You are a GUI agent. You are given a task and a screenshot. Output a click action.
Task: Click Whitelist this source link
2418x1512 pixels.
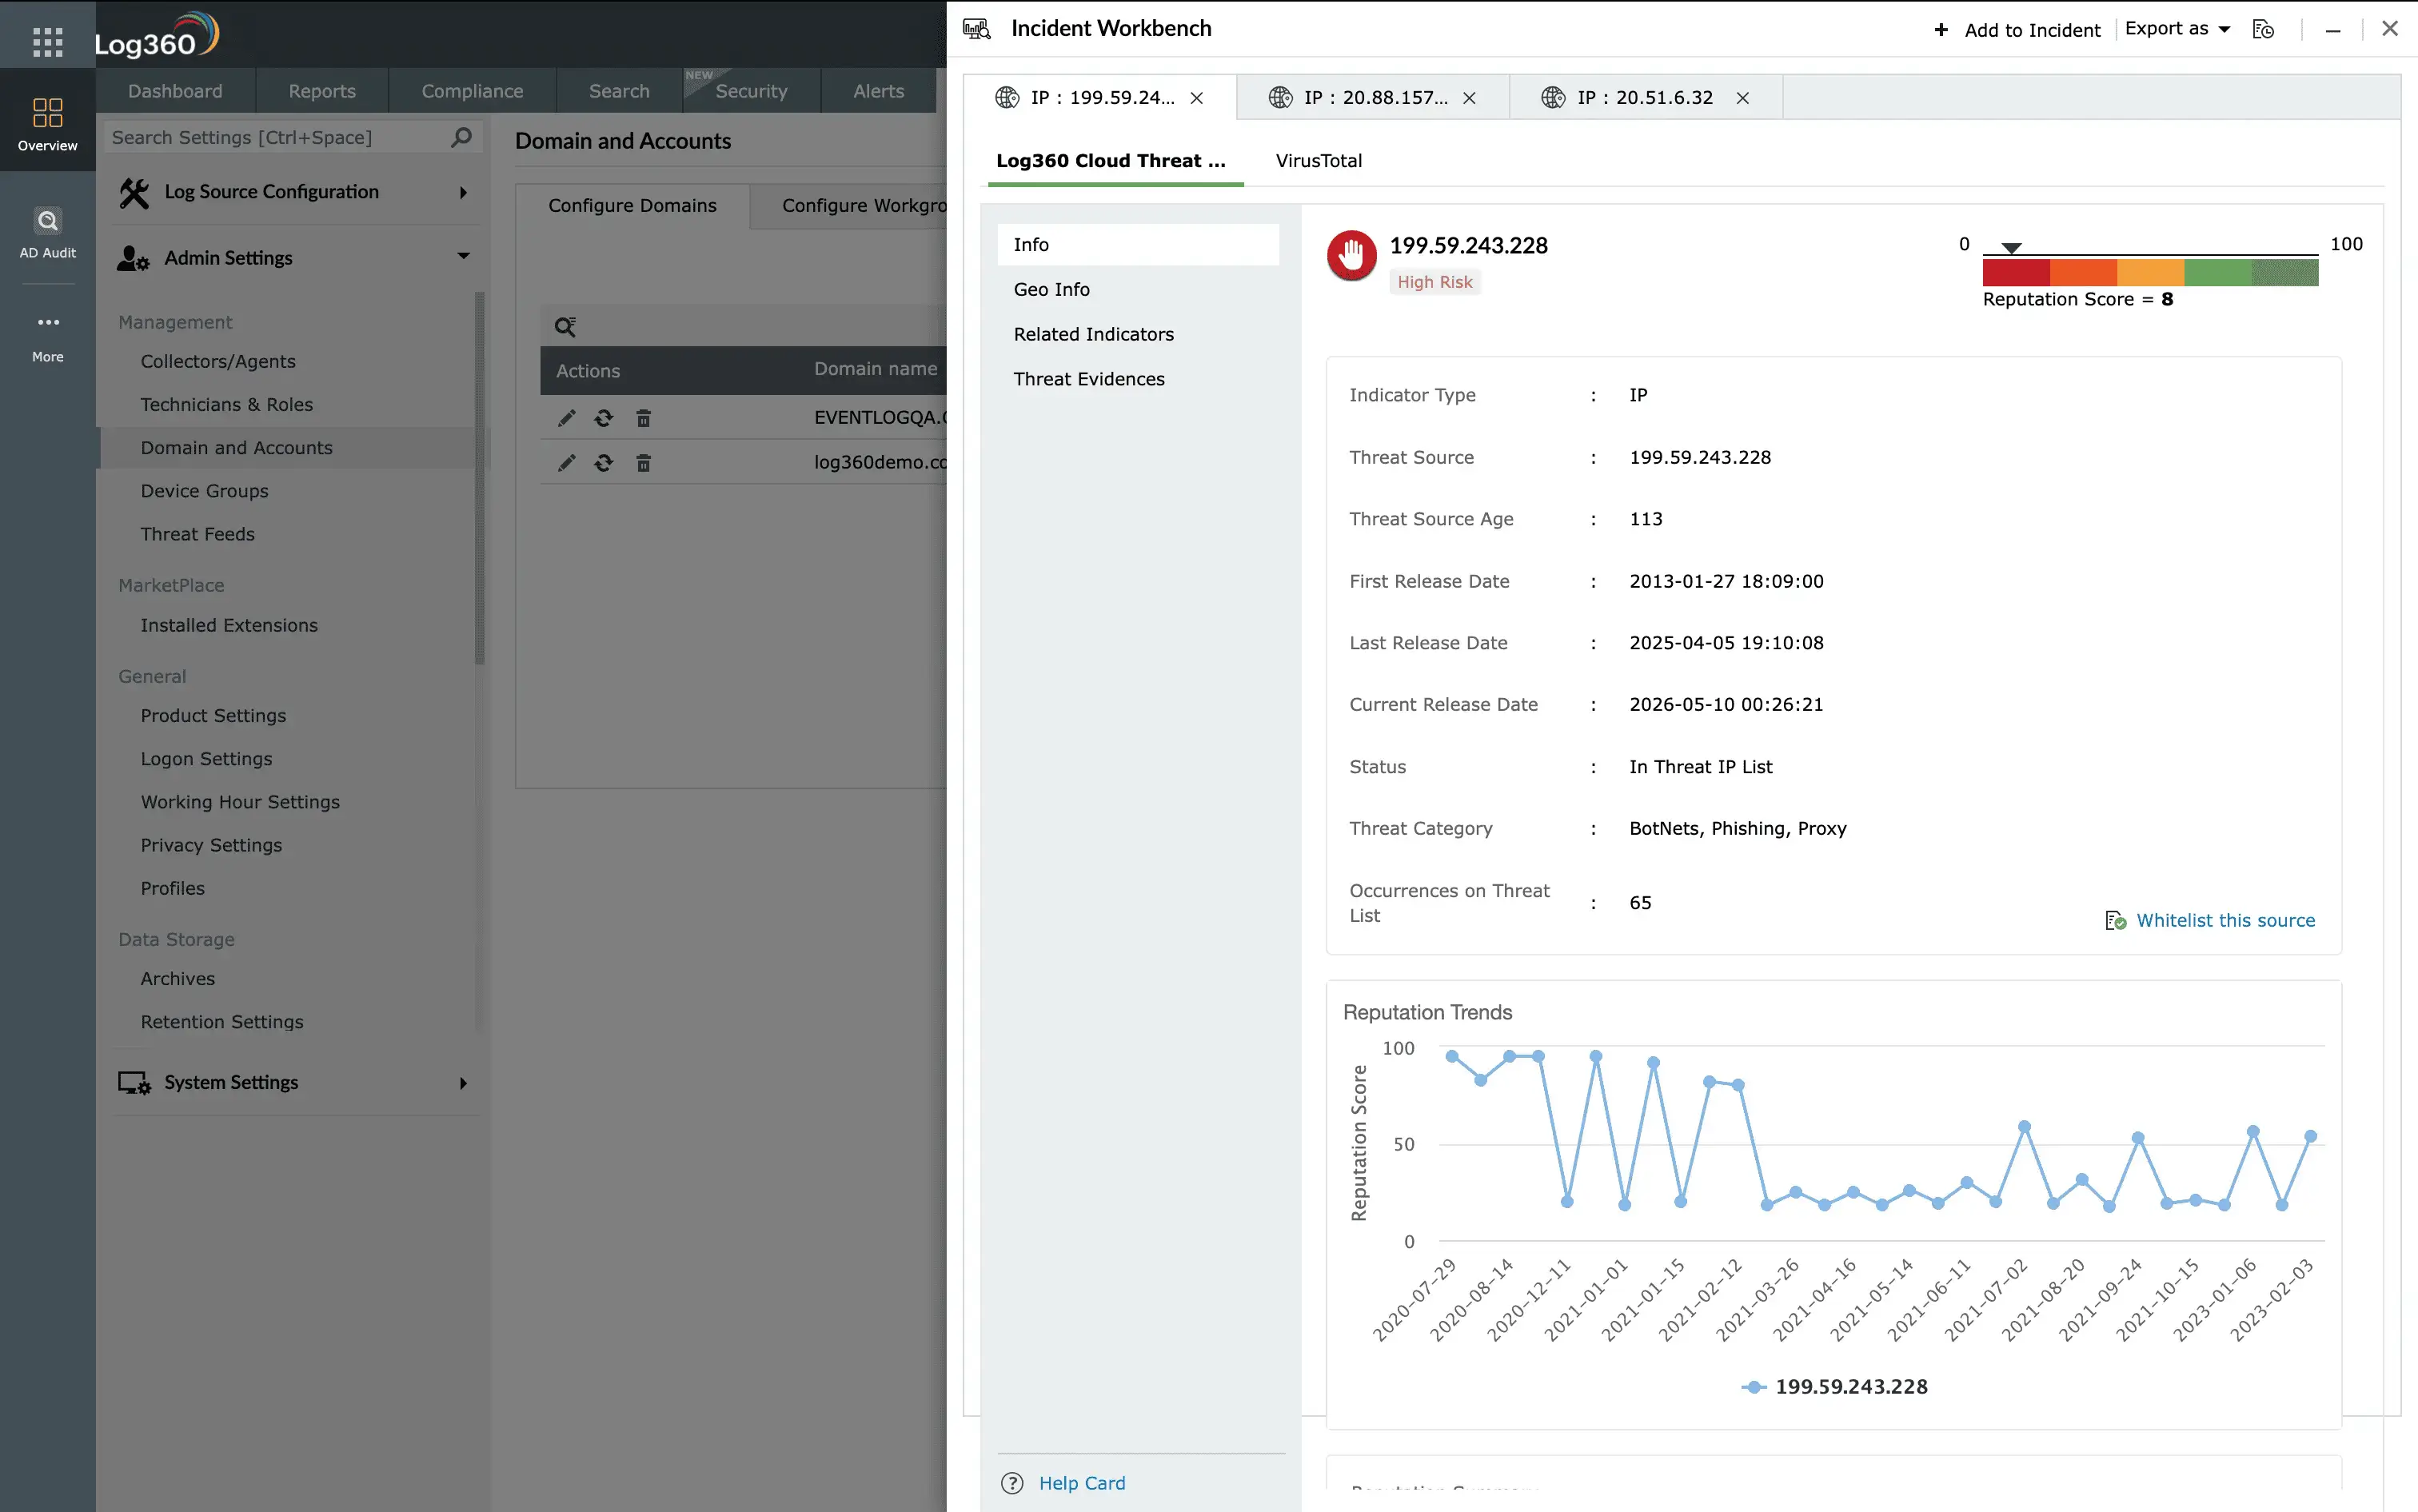2225,921
